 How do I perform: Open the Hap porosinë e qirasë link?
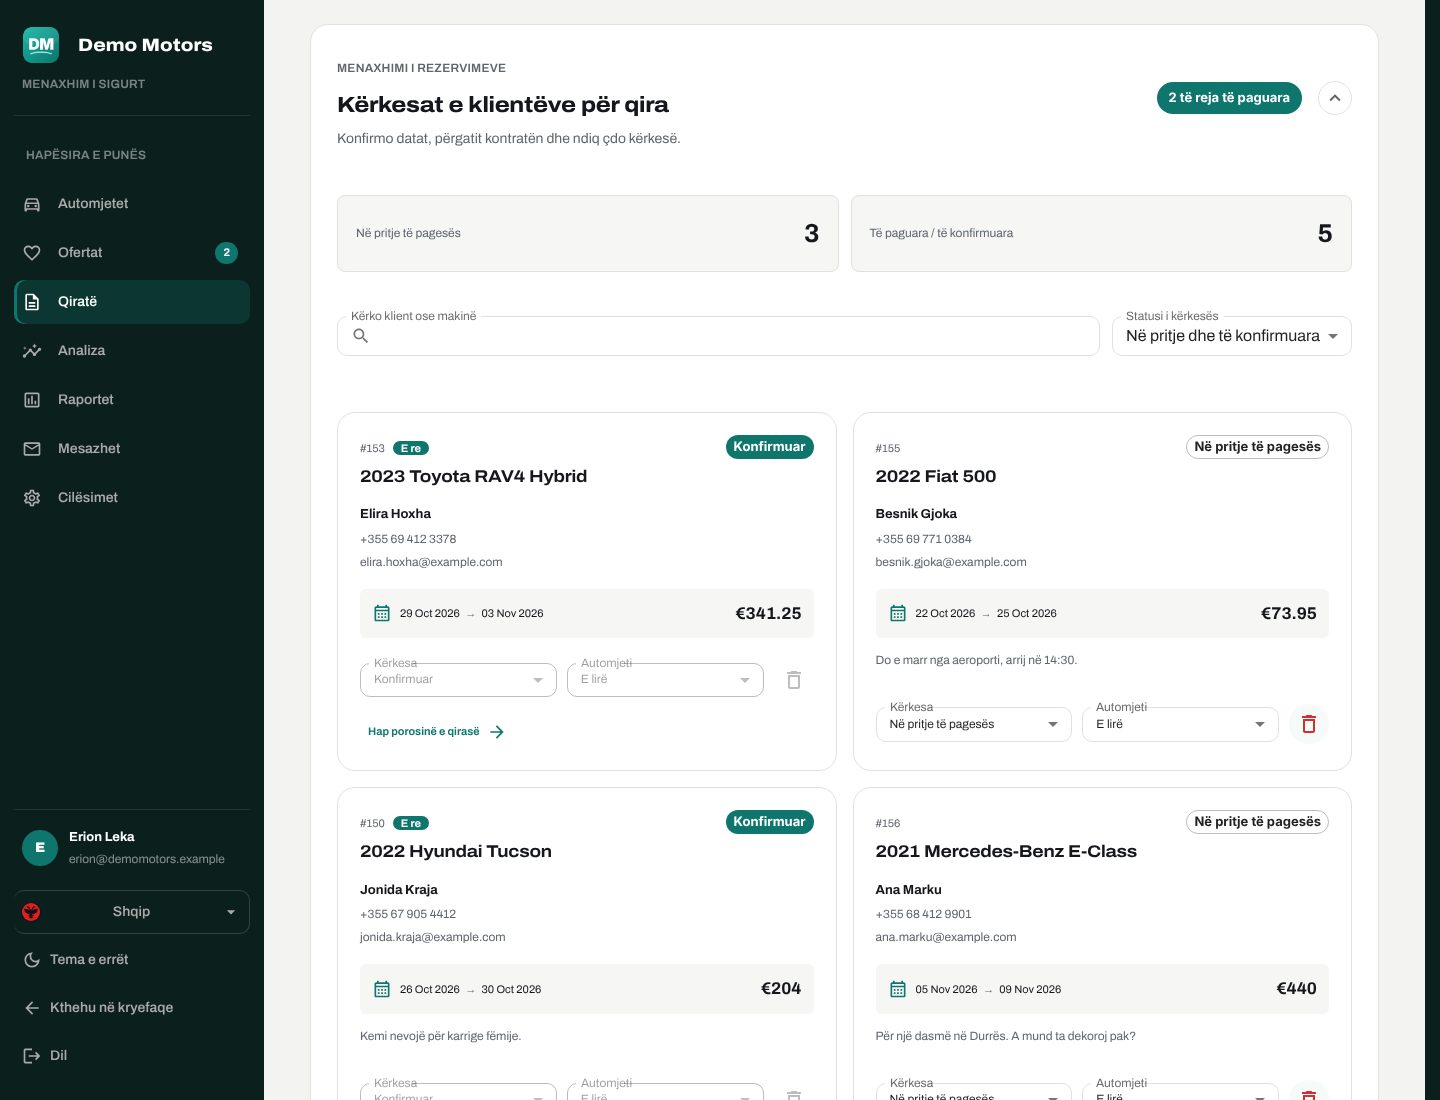[436, 732]
